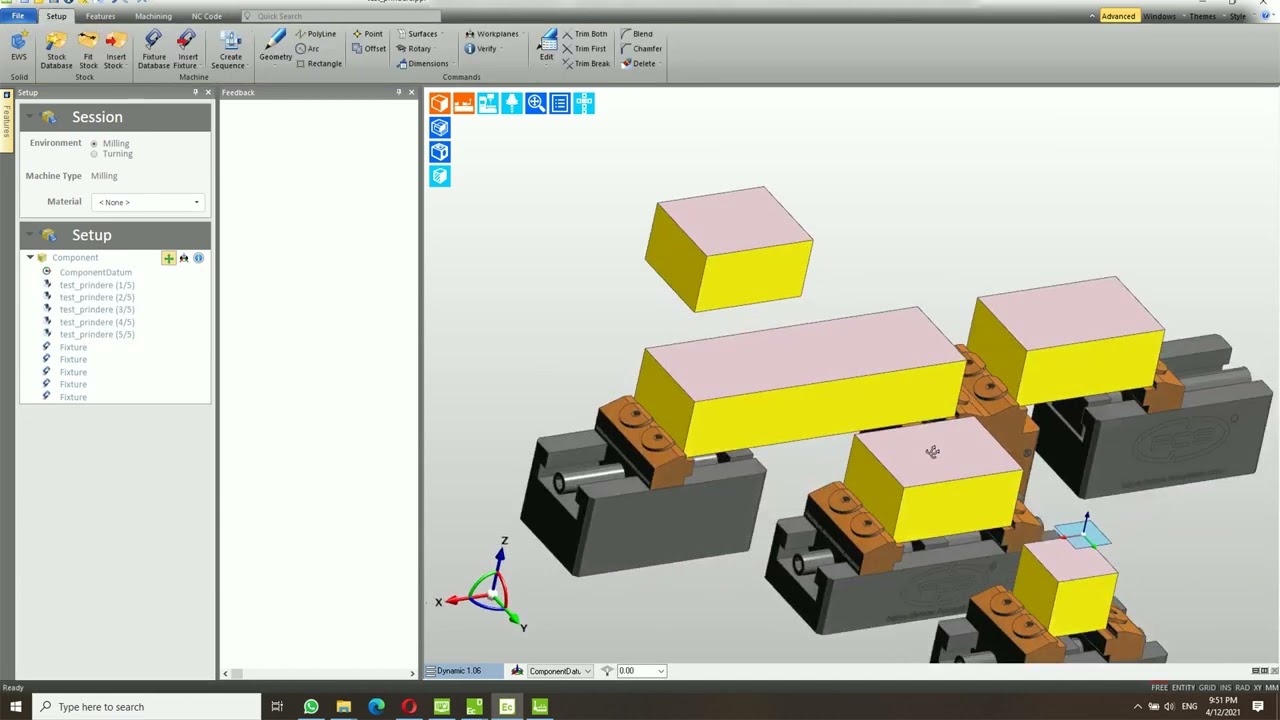The height and width of the screenshot is (720, 1280).
Task: Select test_prindere (3/5) in the tree
Action: (x=96, y=310)
